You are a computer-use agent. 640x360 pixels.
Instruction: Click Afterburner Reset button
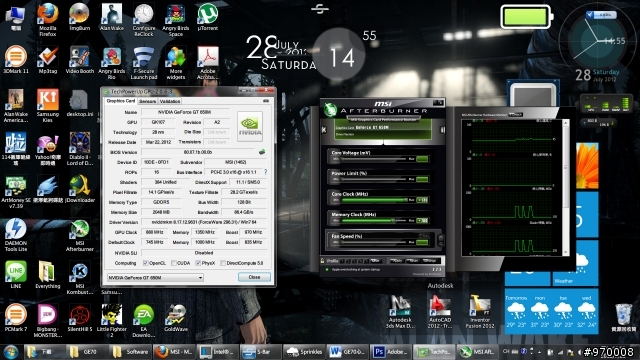[x=413, y=260]
